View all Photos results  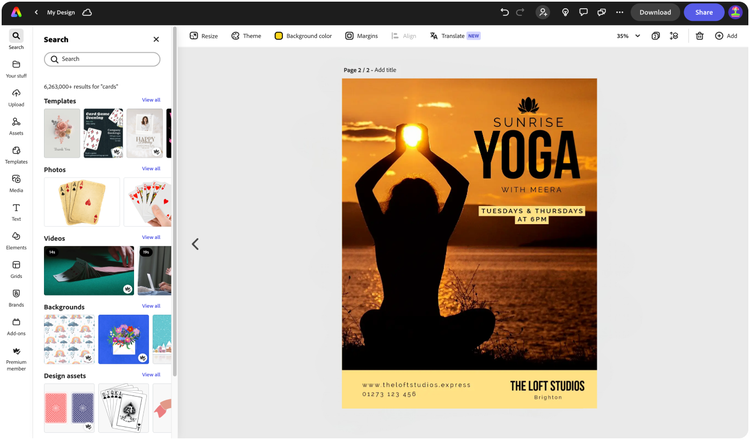(151, 168)
